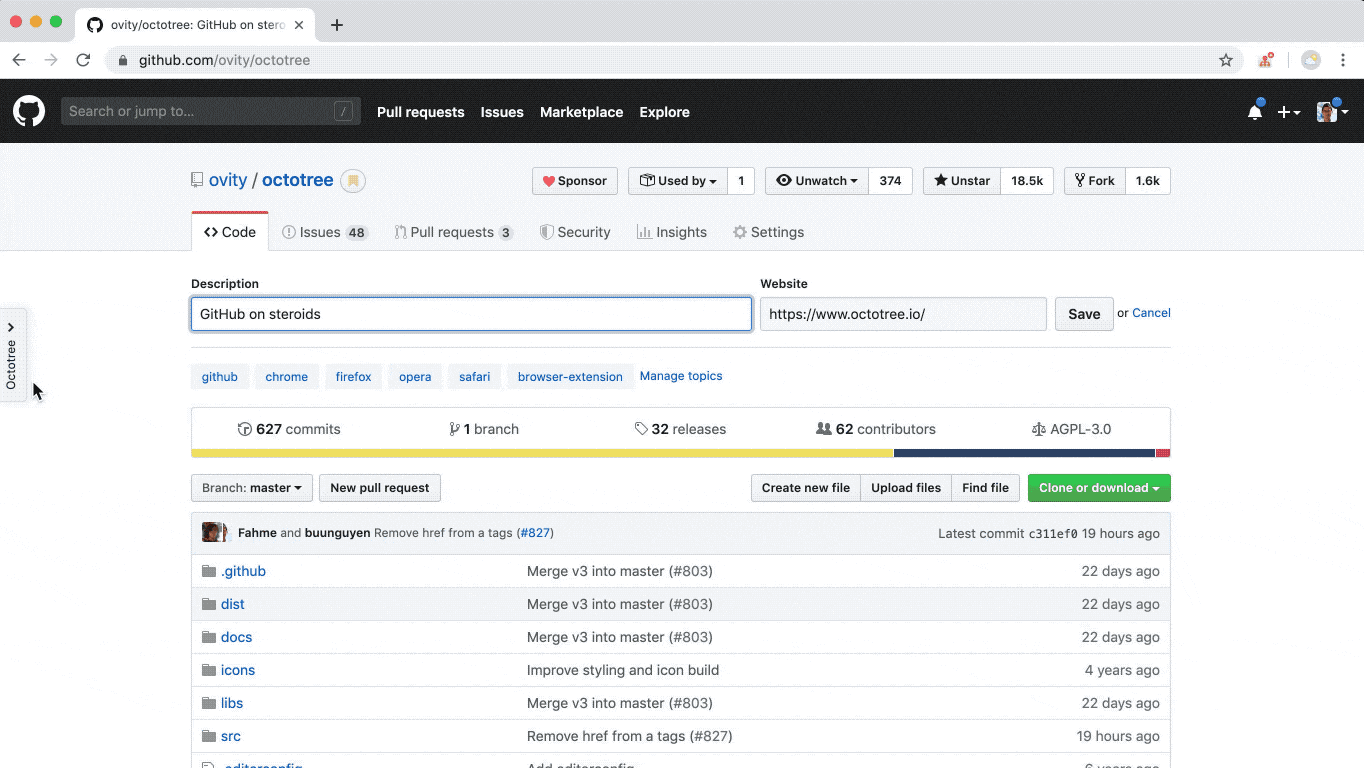Viewport: 1364px width, 768px height.
Task: Switch to the Issues tab
Action: point(325,232)
